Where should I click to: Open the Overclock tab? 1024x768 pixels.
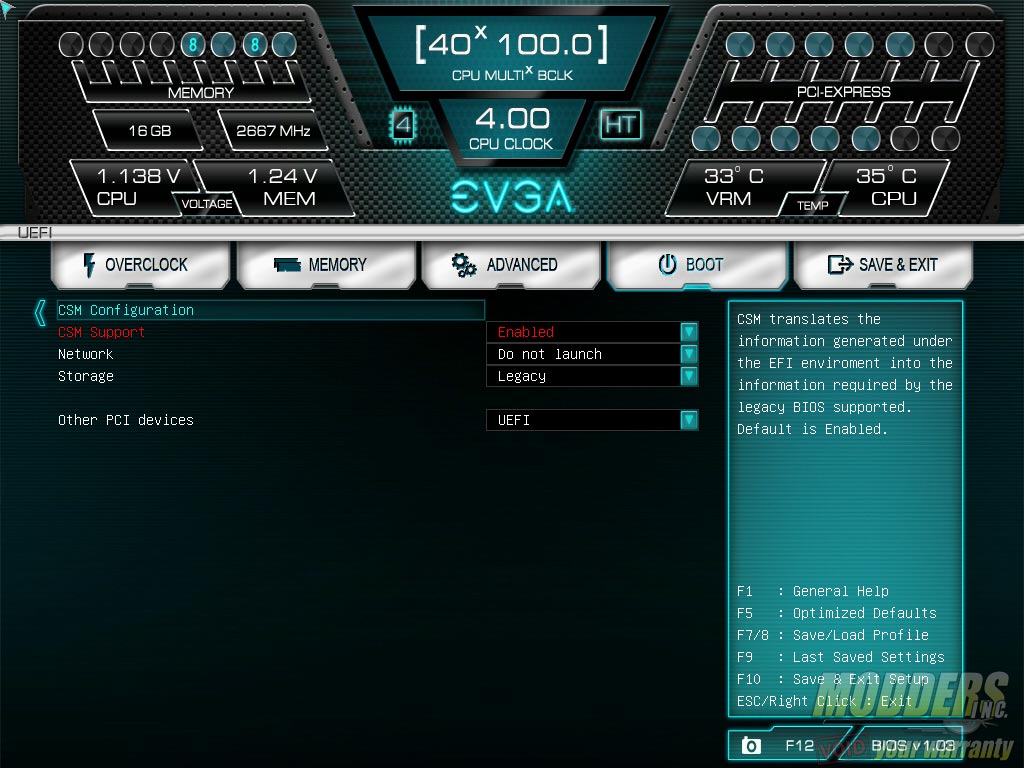click(x=140, y=265)
